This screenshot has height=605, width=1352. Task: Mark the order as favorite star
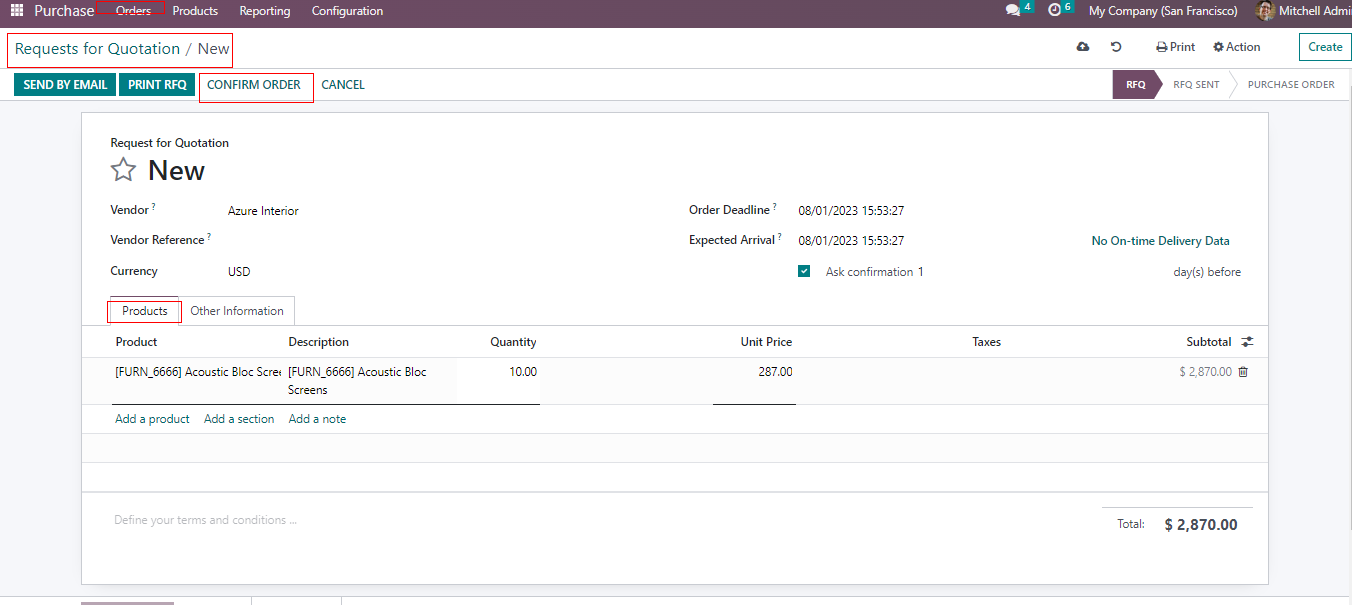tap(123, 170)
